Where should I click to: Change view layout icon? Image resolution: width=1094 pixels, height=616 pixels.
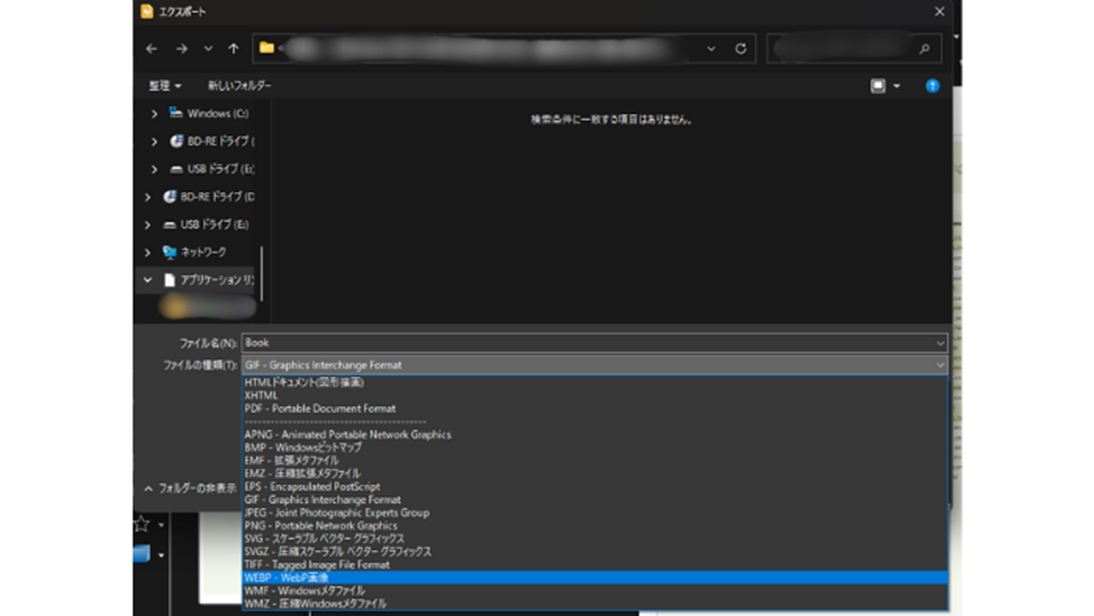(x=878, y=86)
